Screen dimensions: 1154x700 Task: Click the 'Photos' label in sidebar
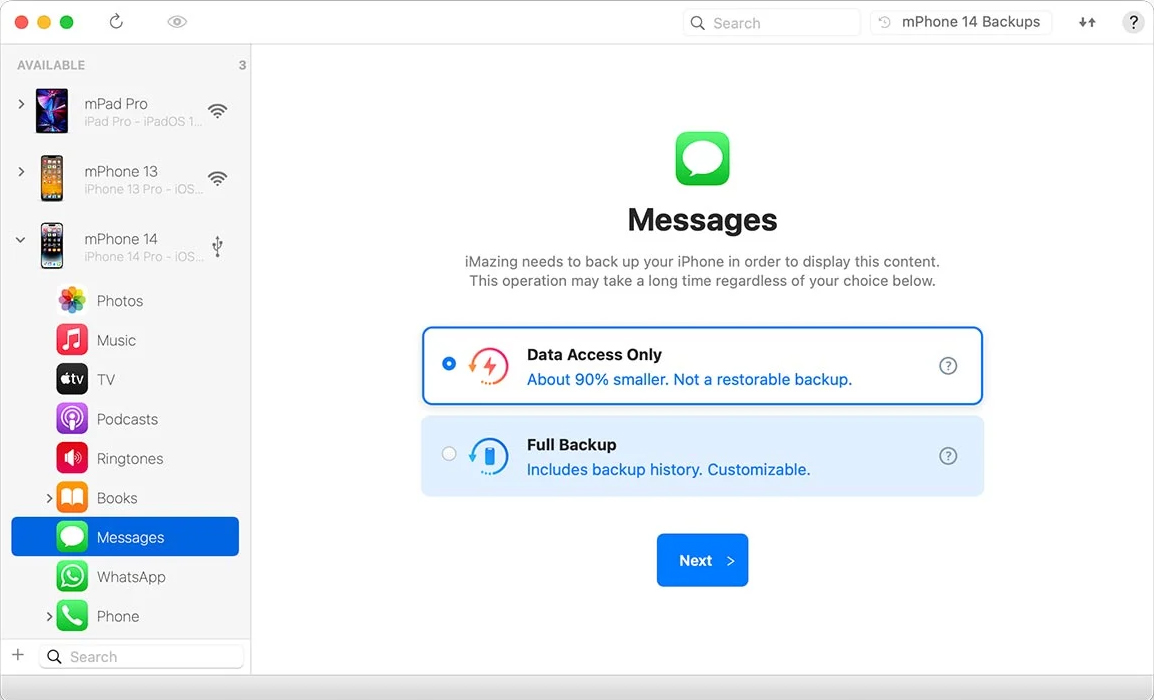(x=120, y=301)
